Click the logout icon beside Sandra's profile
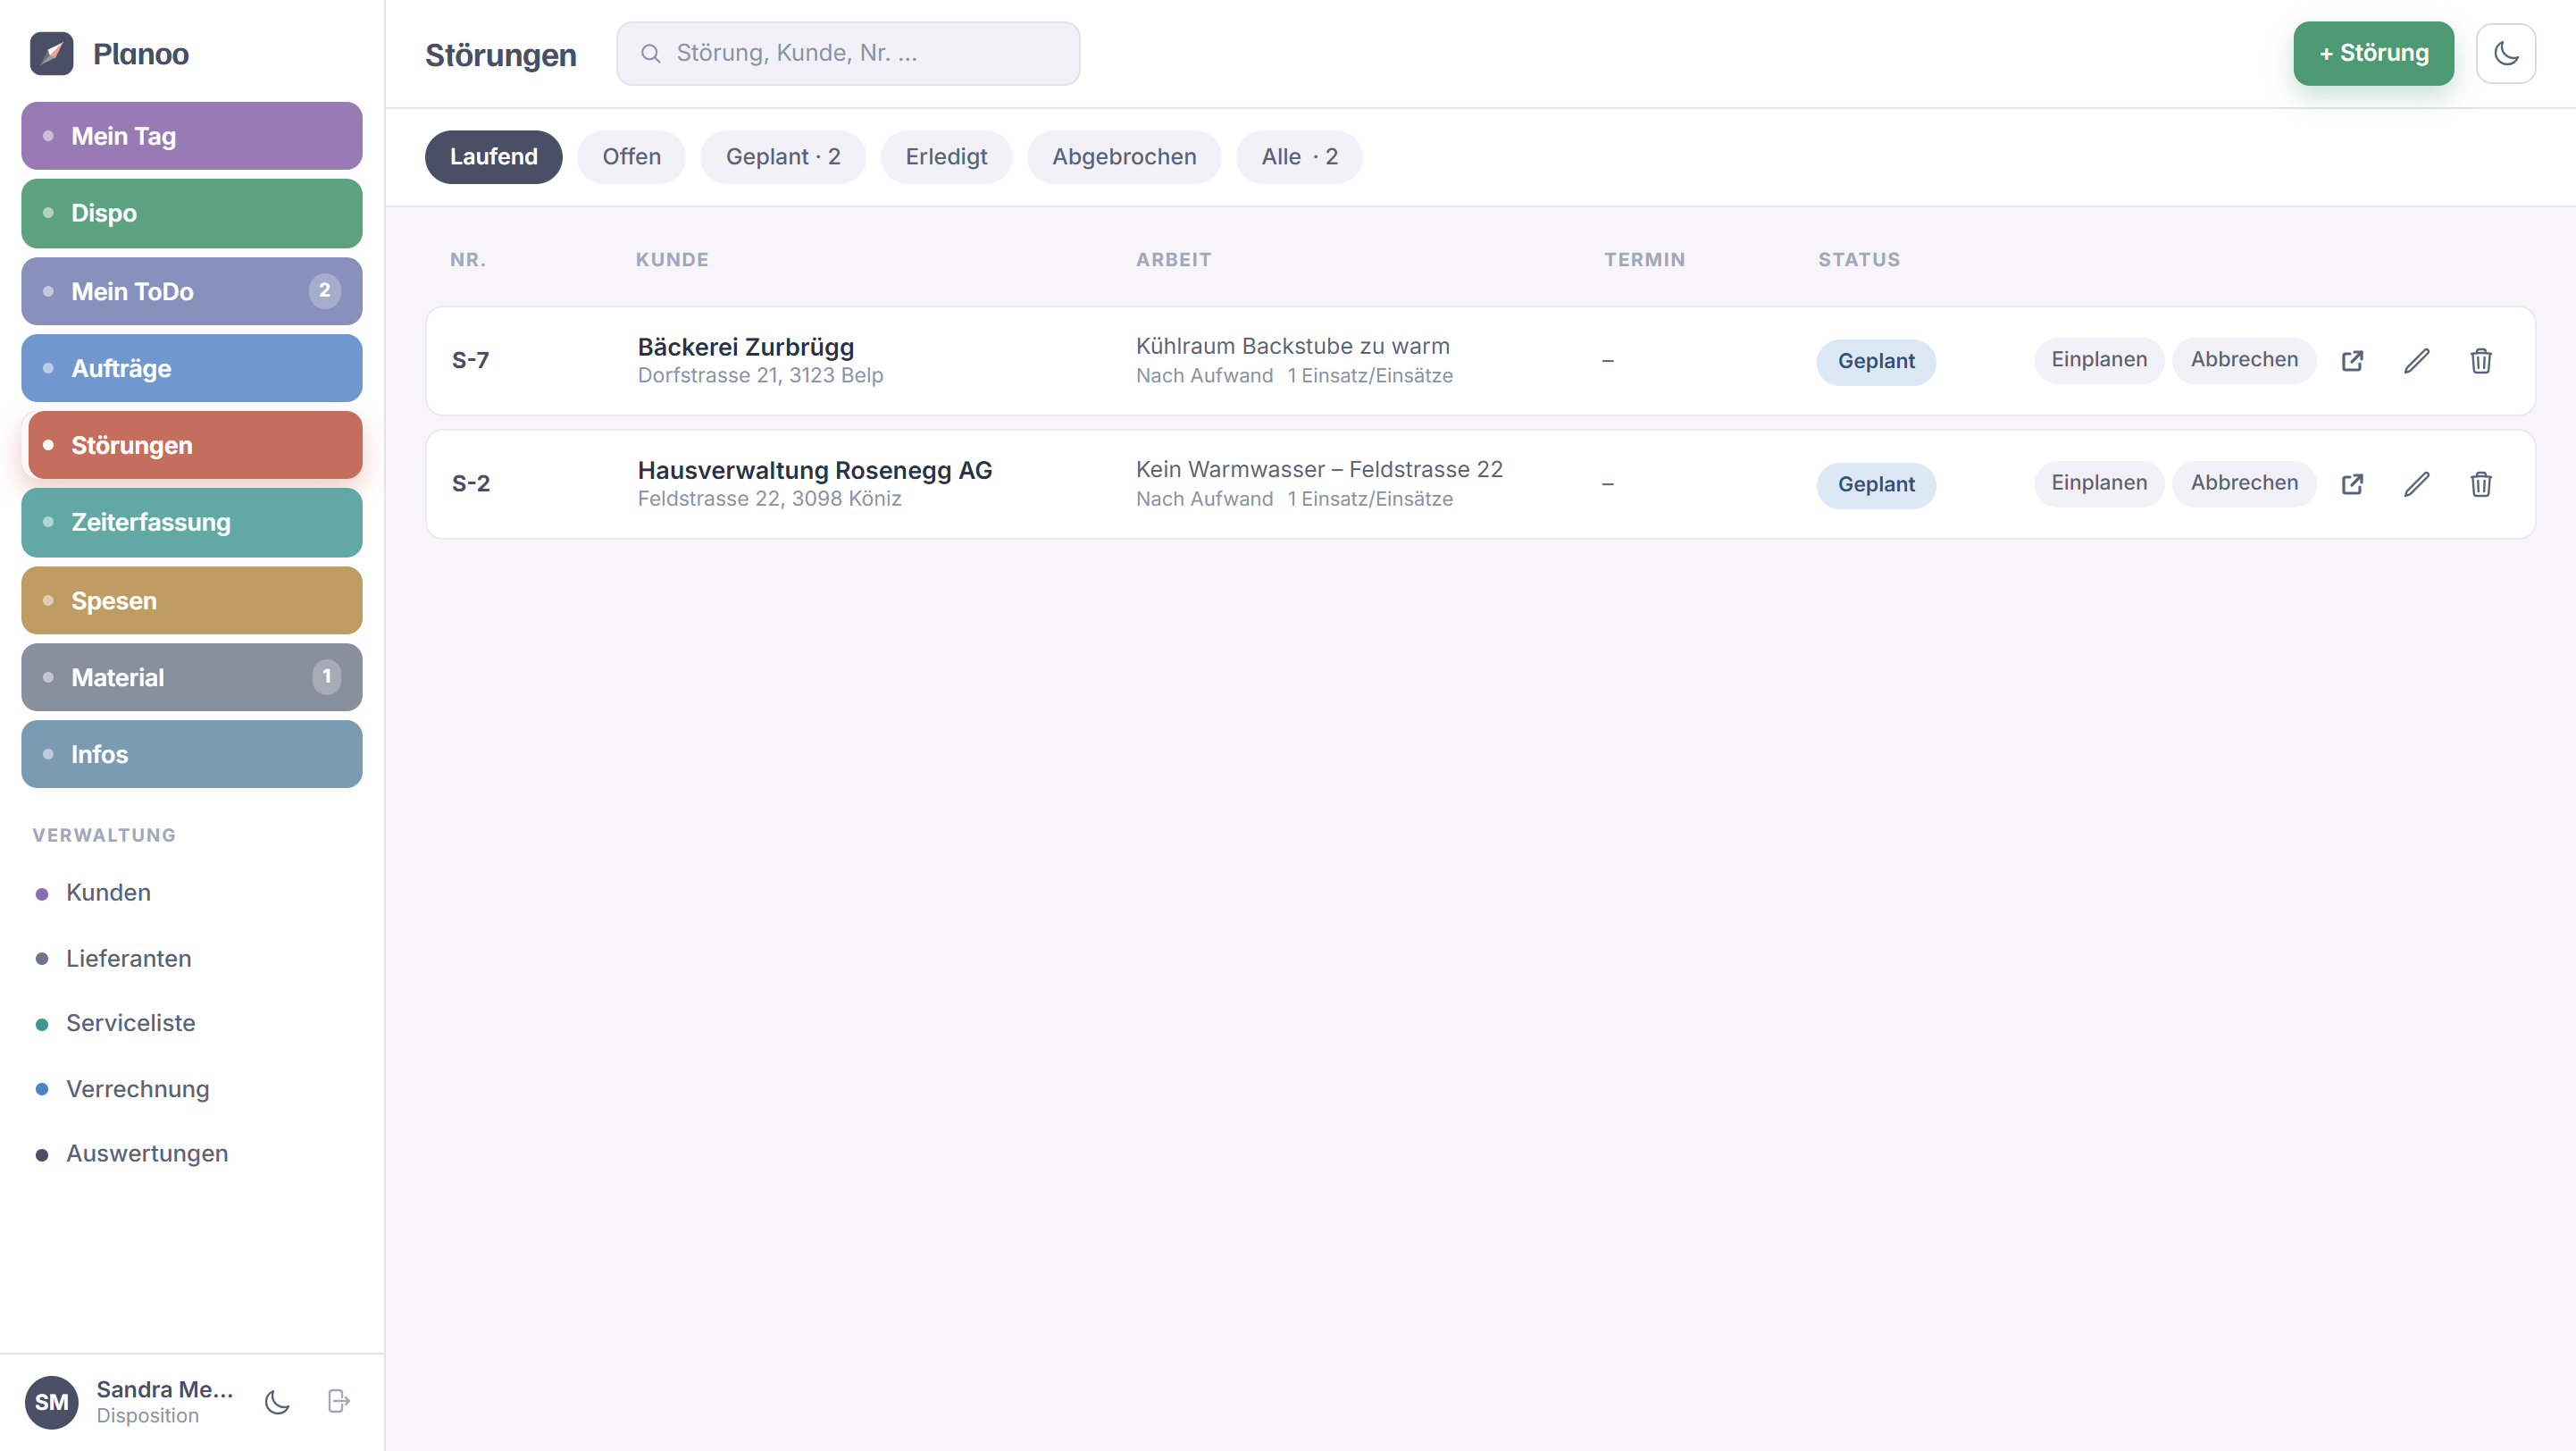The height and width of the screenshot is (1451, 2576). 339,1401
